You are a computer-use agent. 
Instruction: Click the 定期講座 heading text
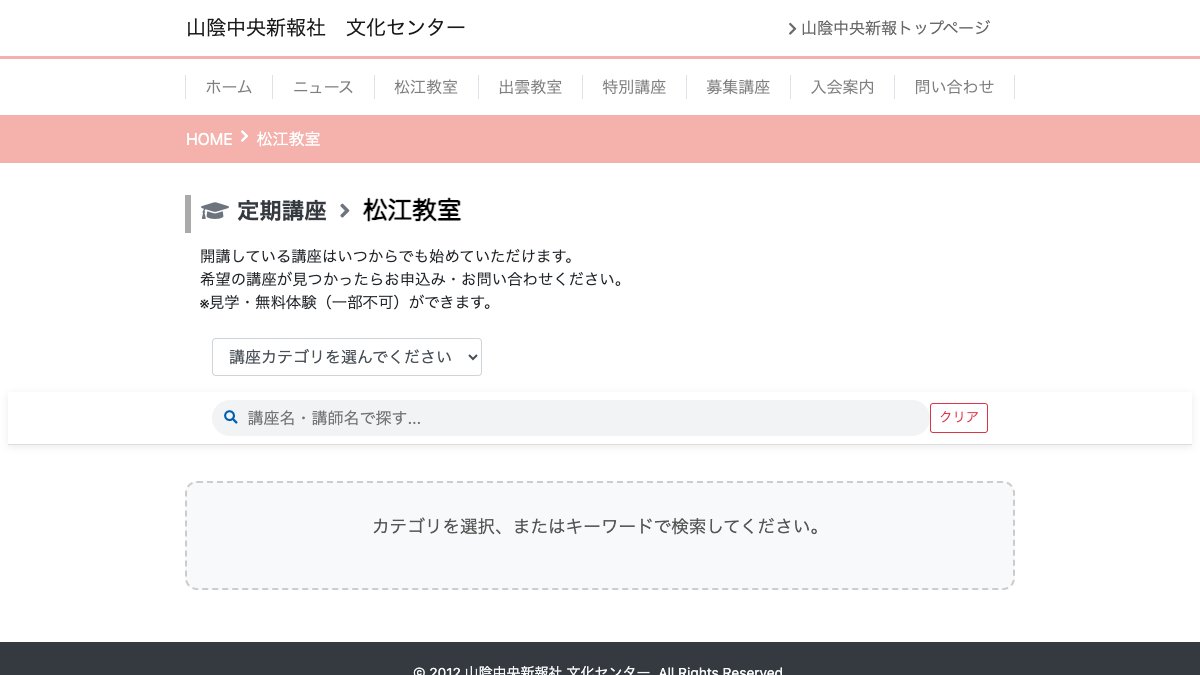click(282, 211)
